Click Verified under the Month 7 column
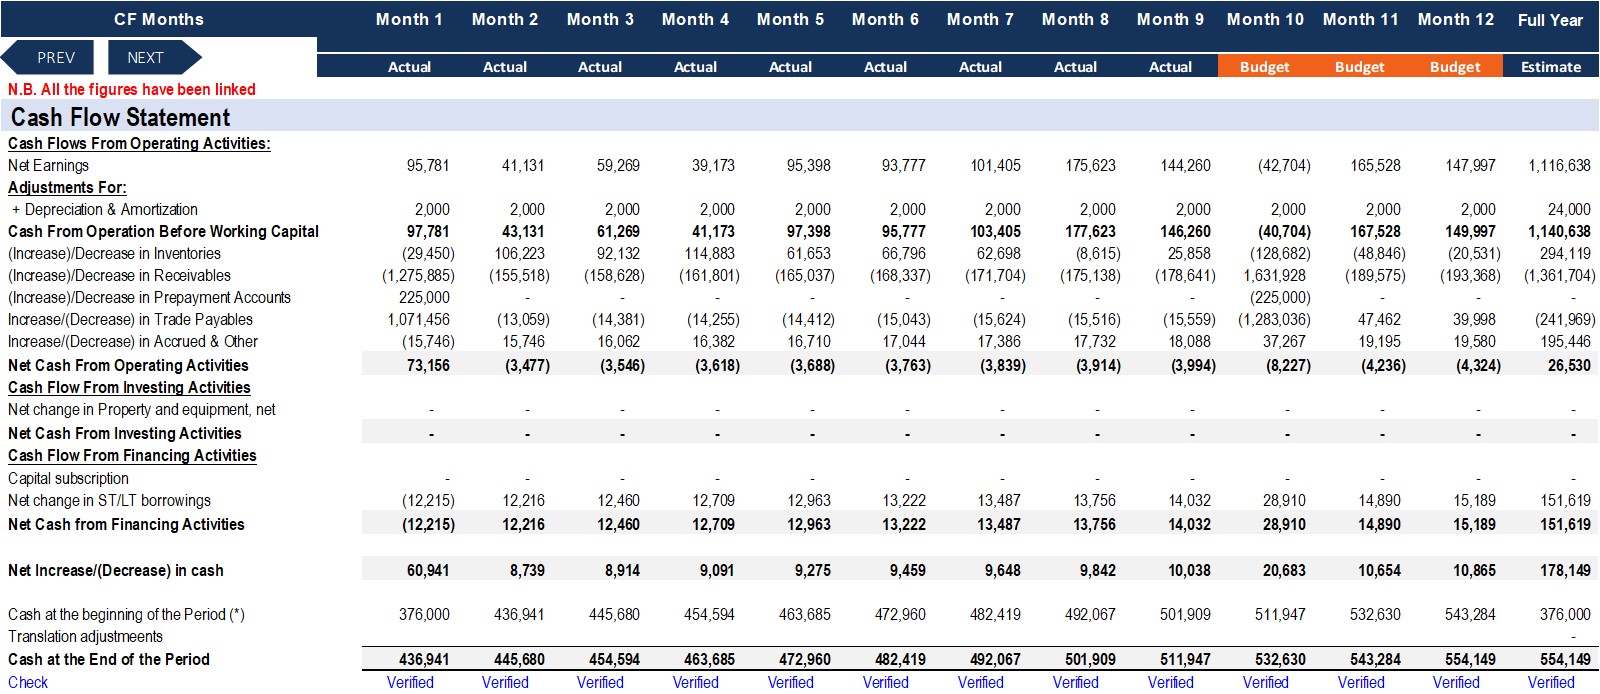 [981, 682]
